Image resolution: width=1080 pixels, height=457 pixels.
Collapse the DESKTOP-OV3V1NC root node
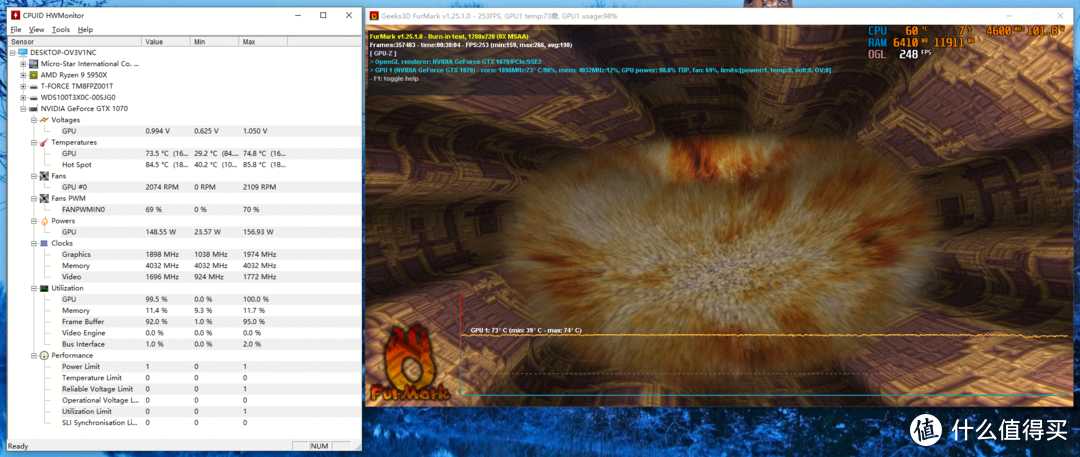(12, 52)
